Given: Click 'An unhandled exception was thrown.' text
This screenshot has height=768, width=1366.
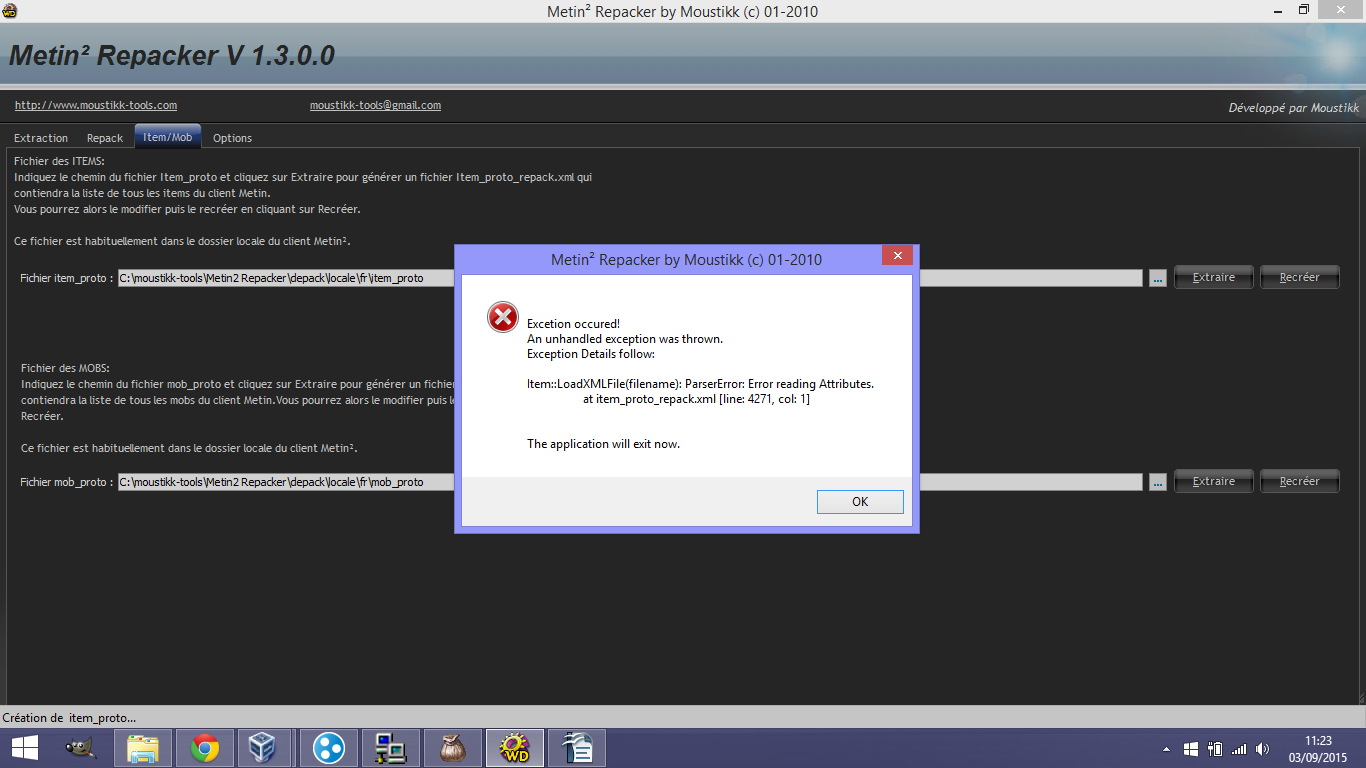Looking at the screenshot, I should click(x=625, y=339).
